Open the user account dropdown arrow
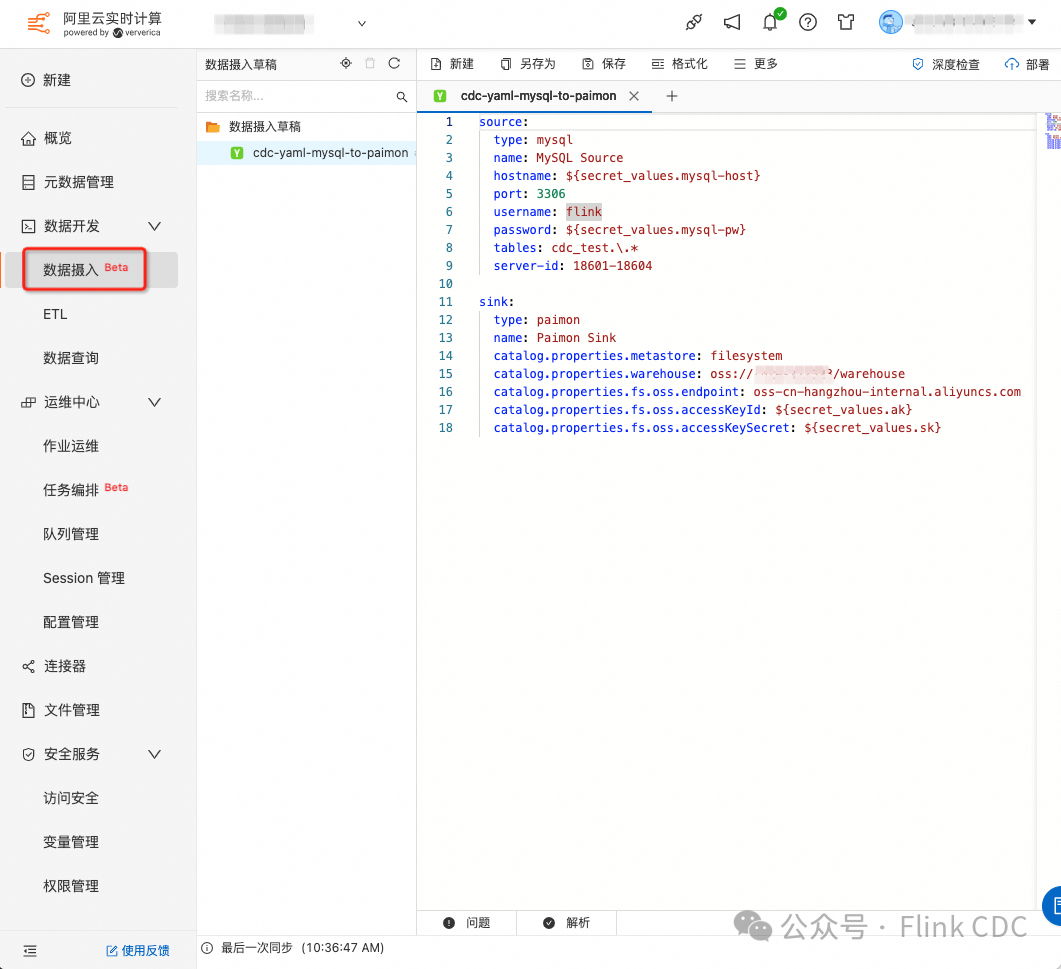Screen dimensions: 1061x969 click(1032, 22)
